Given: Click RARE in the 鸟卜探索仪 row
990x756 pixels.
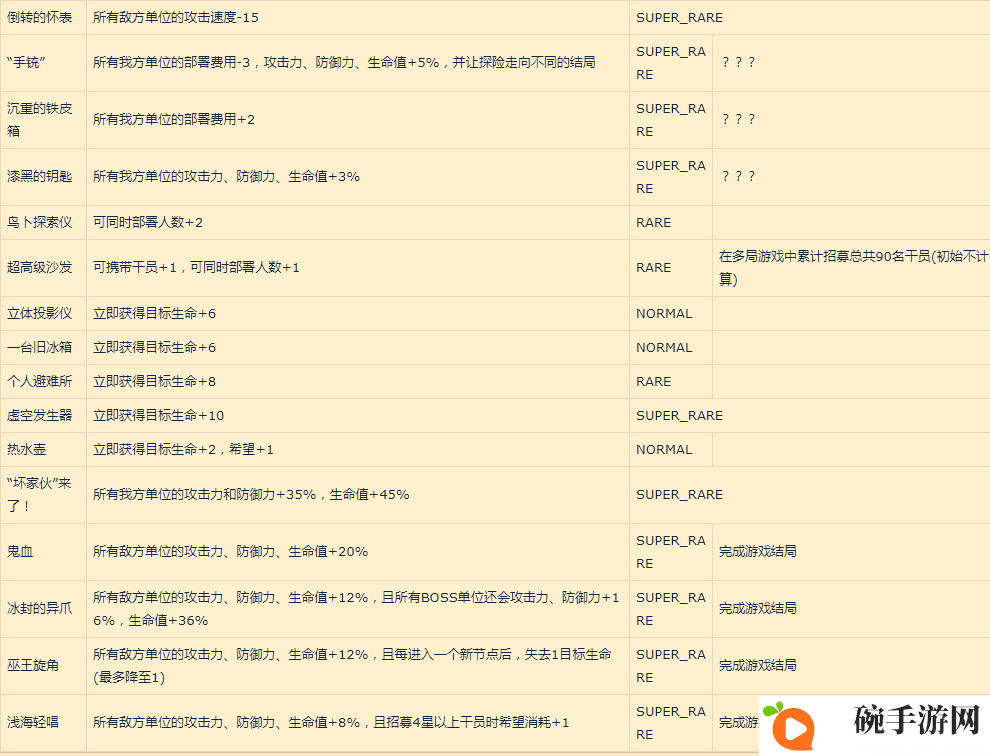Looking at the screenshot, I should point(653,222).
